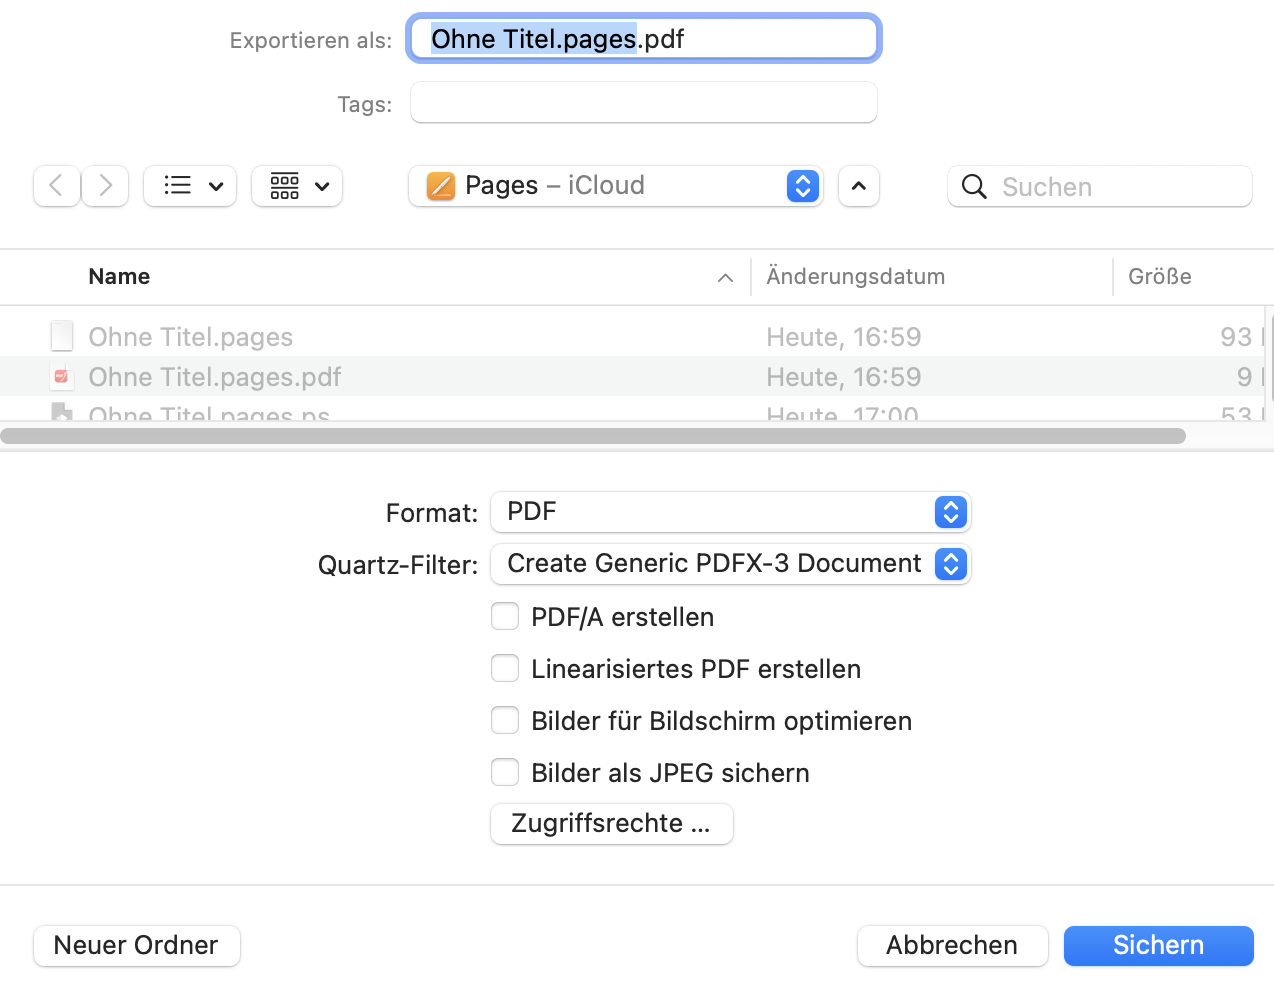
Task: Click the magnifying glass search icon
Action: click(974, 187)
